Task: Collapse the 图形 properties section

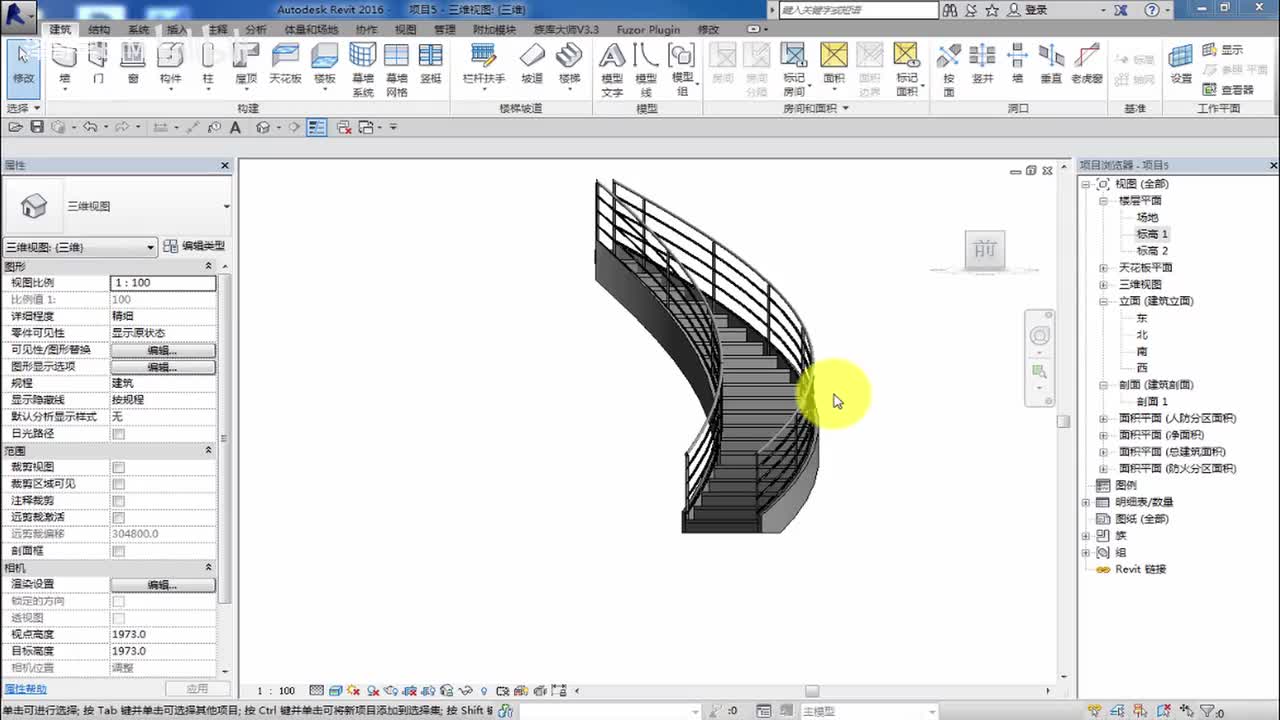Action: pos(208,266)
